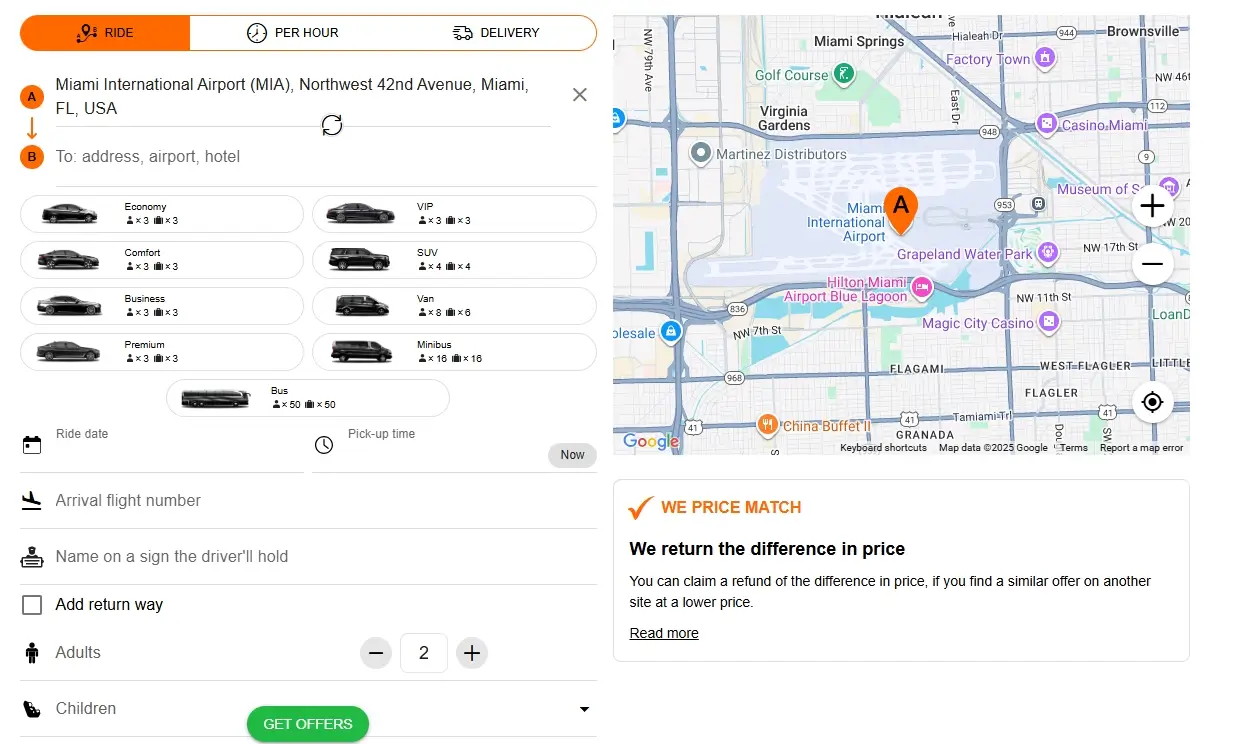Choose the SUV vehicle option
Screen dimensions: 1249x744
click(454, 260)
